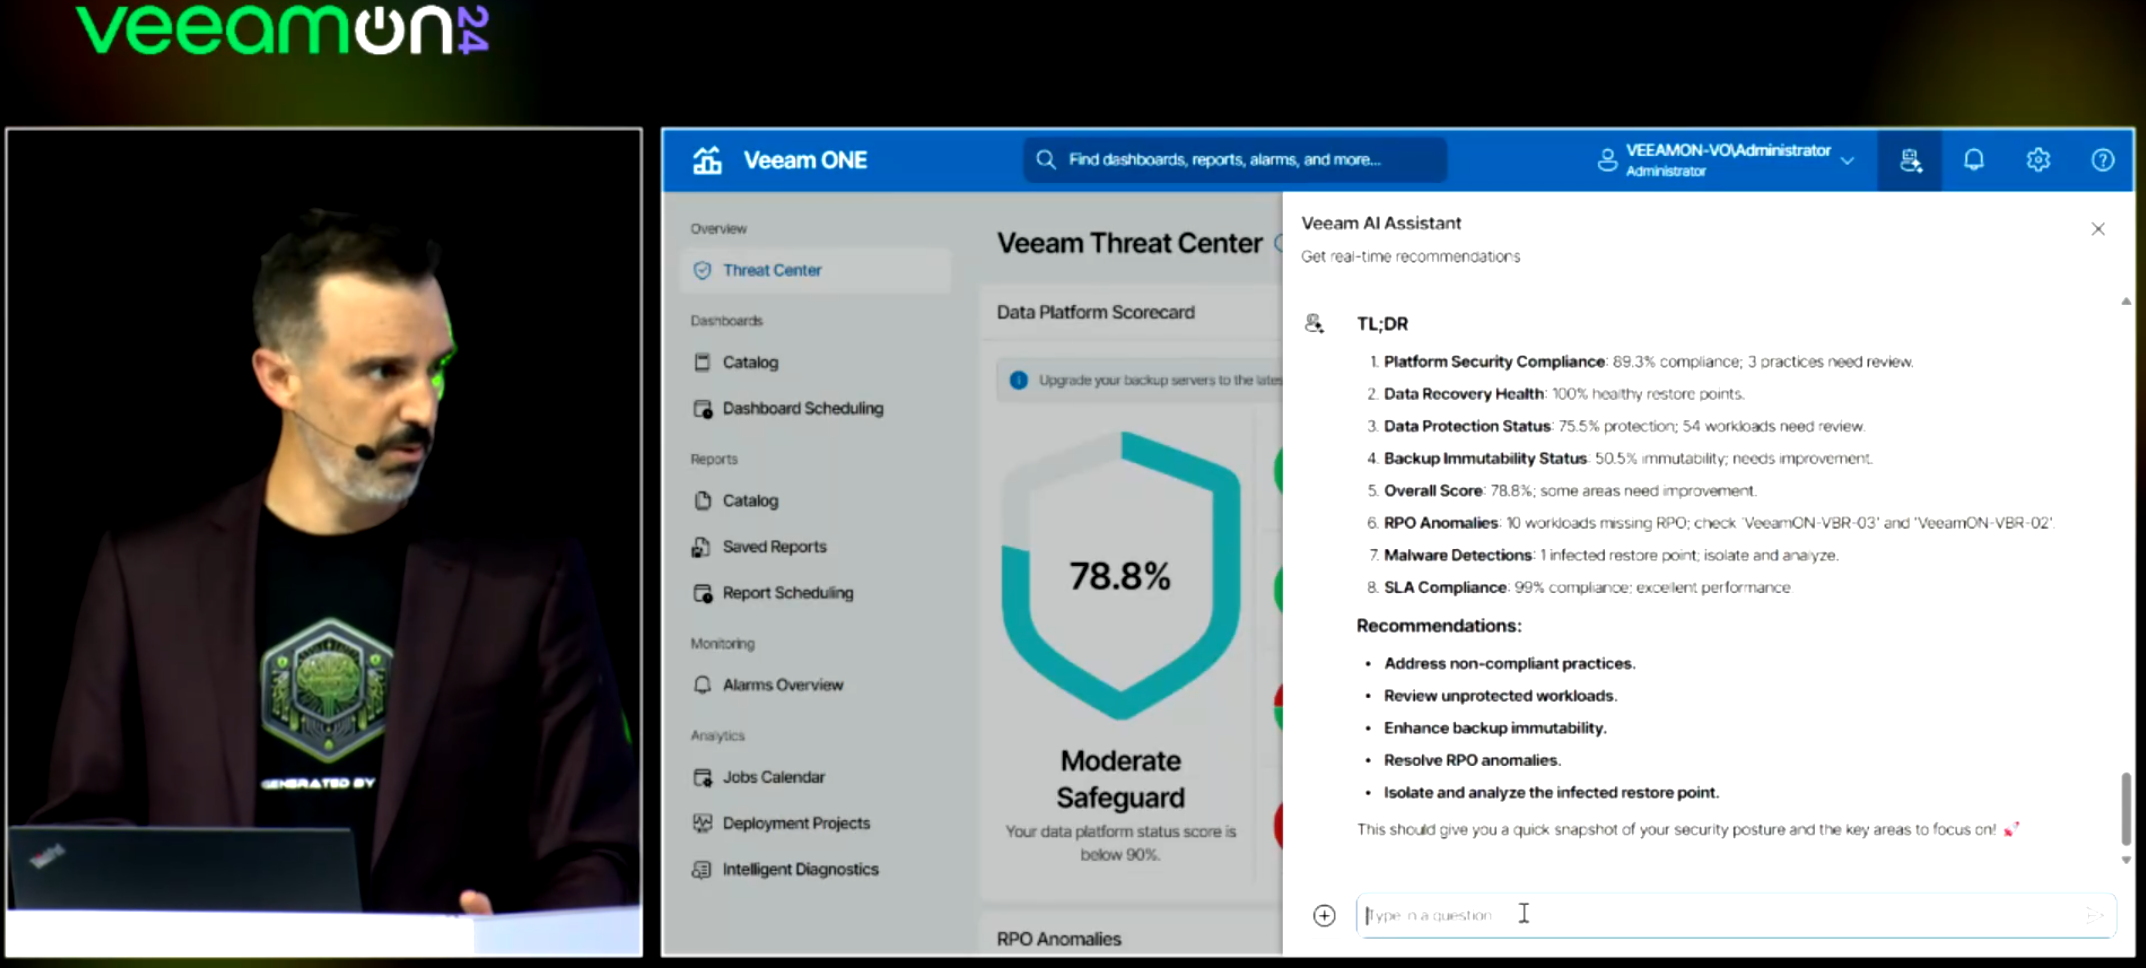Click the Veeam Threat Center heading
The height and width of the screenshot is (968, 2146).
[1129, 243]
